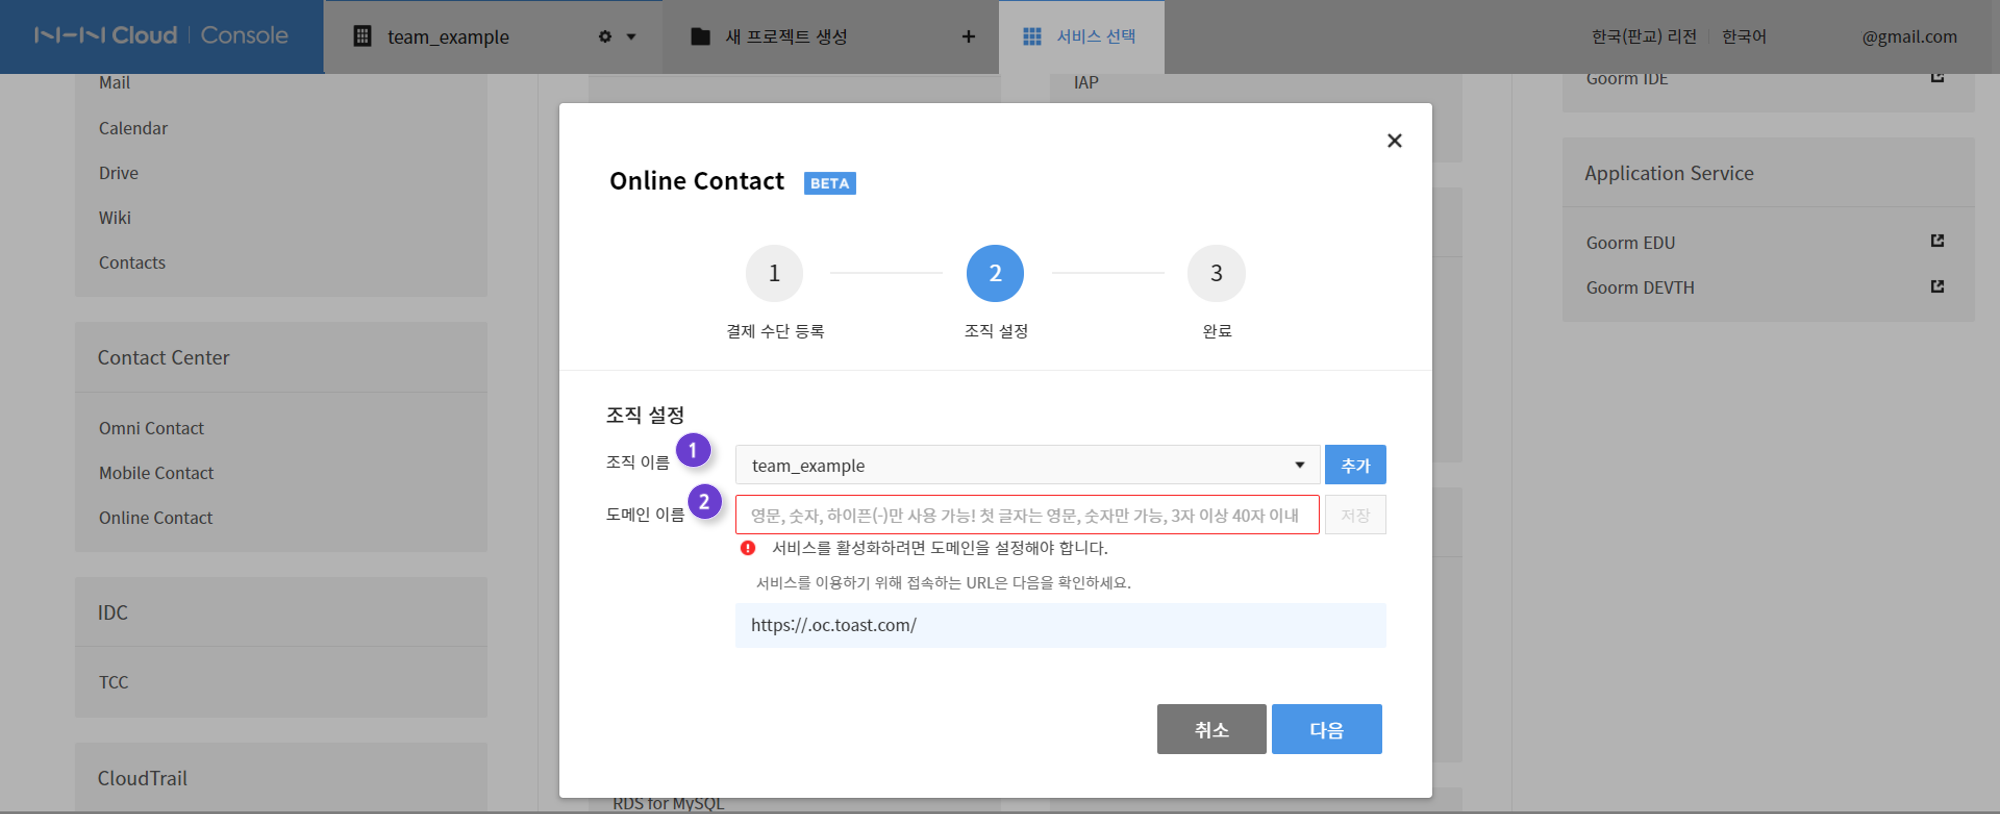Open the team_example organization settings gear
This screenshot has height=814, width=2000.
[605, 37]
